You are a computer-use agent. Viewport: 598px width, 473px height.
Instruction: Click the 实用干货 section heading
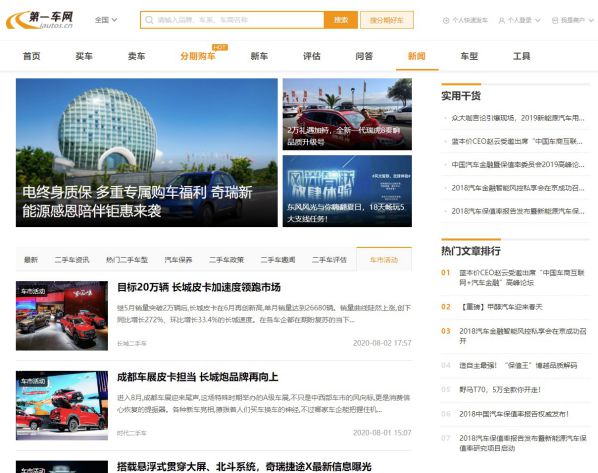point(461,96)
